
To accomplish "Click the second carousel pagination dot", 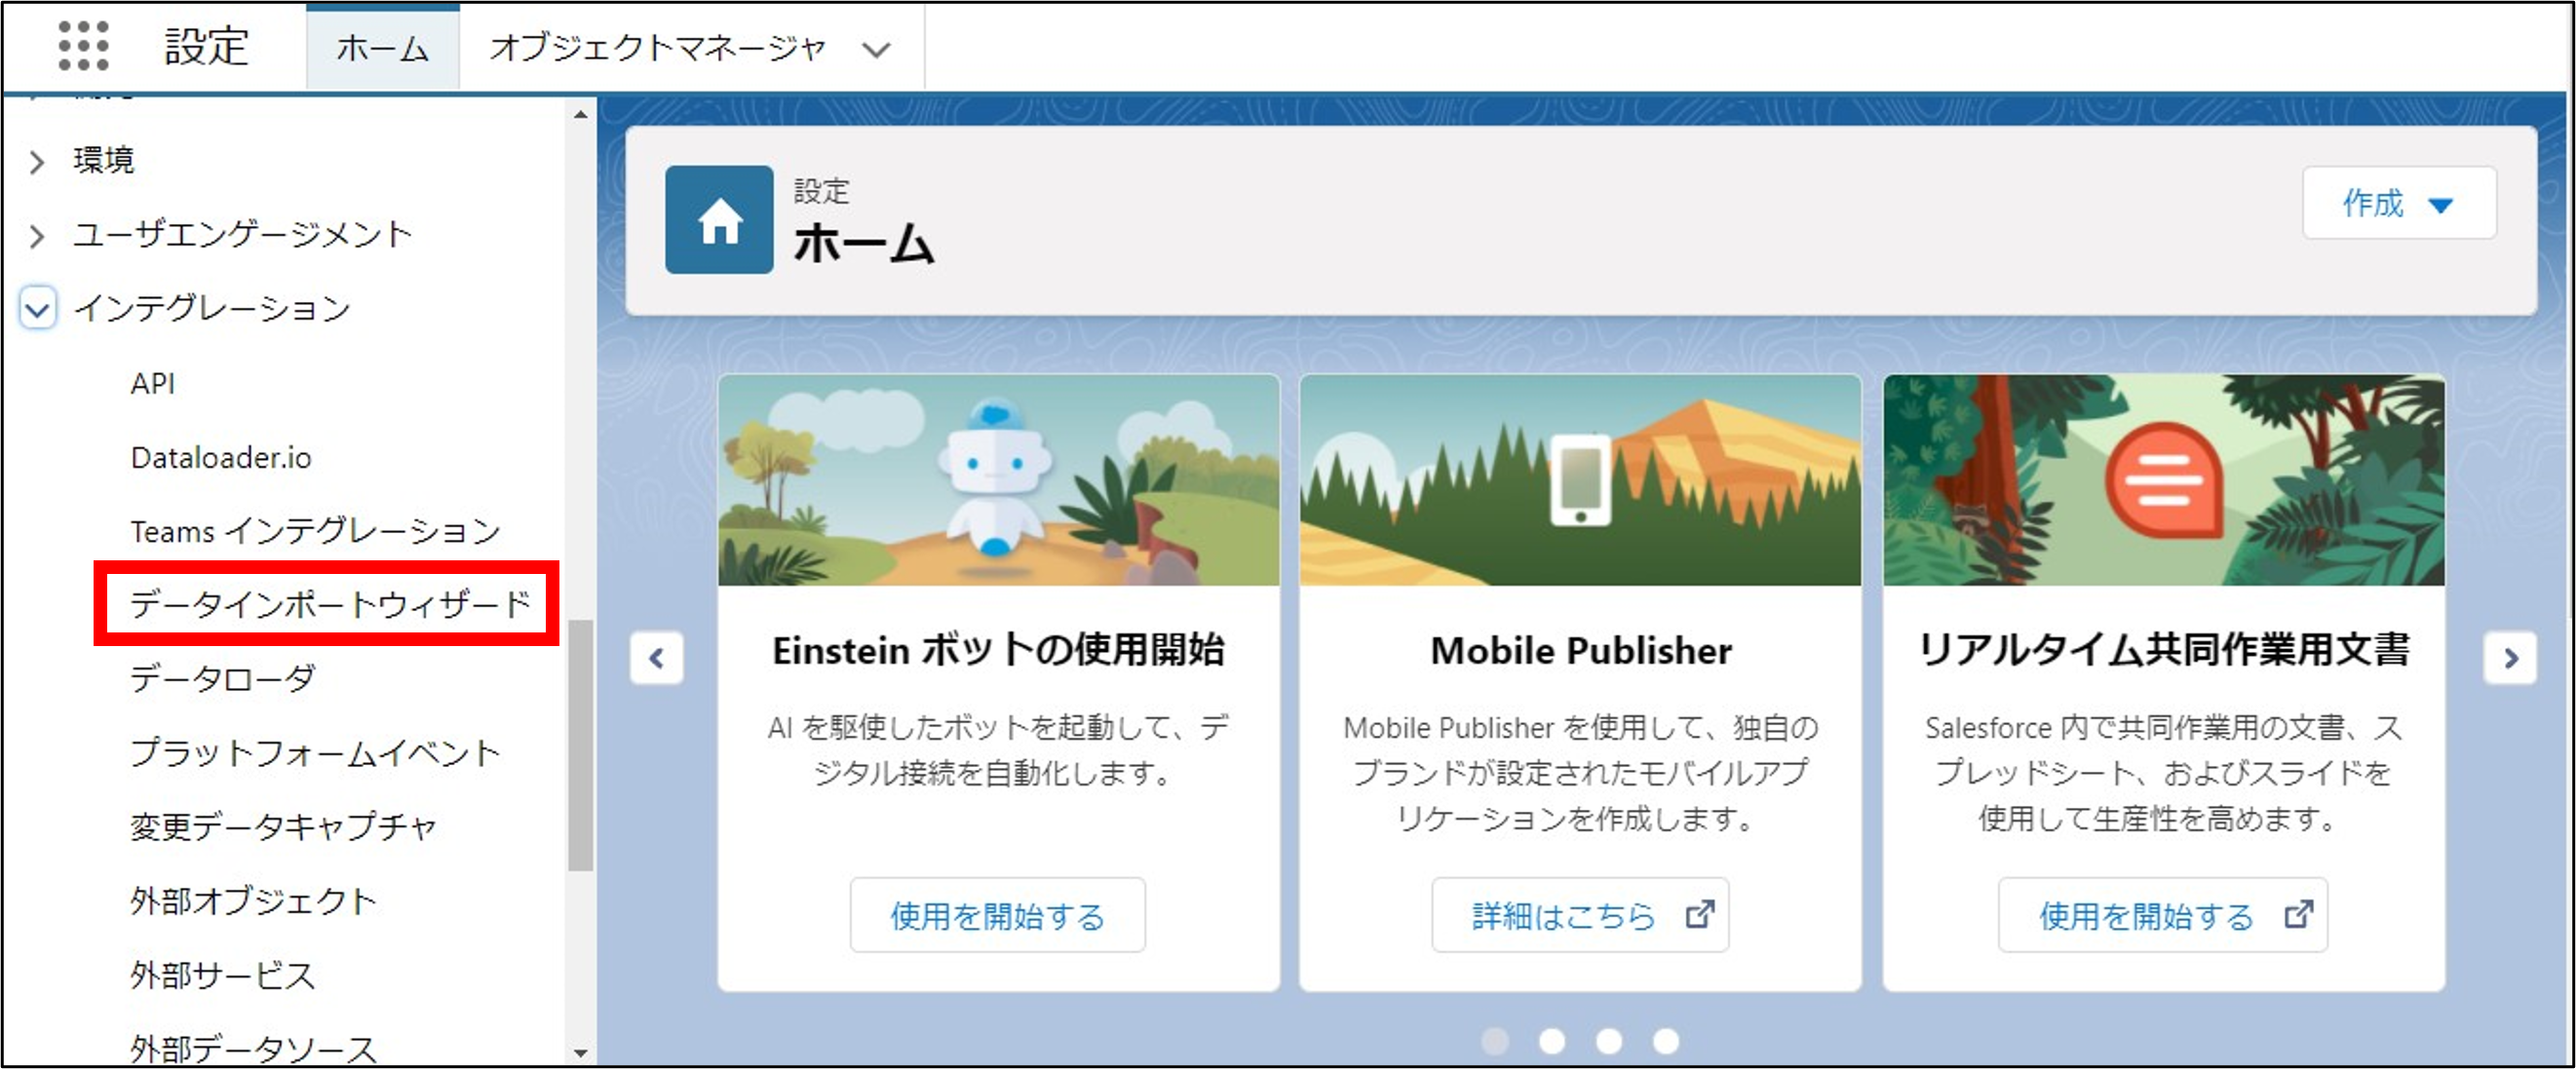I will [x=1553, y=1040].
